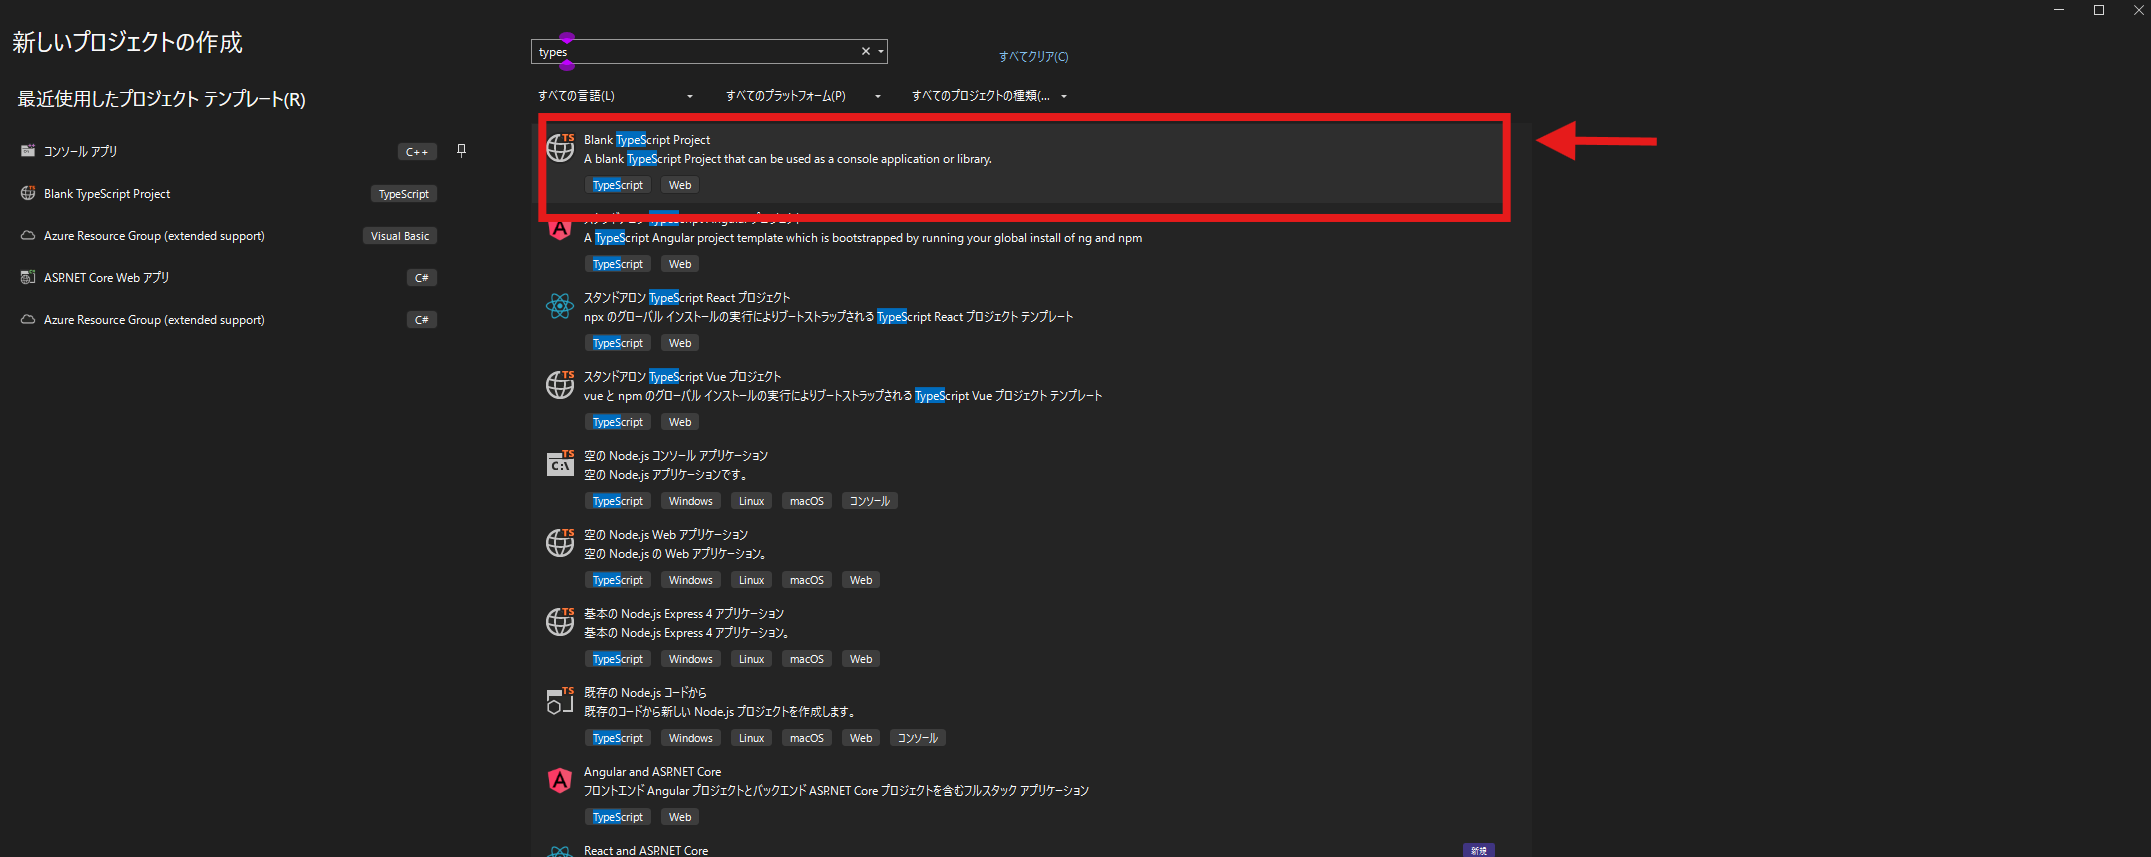Click the recent Blank TypeScript Project globe icon

click(28, 193)
